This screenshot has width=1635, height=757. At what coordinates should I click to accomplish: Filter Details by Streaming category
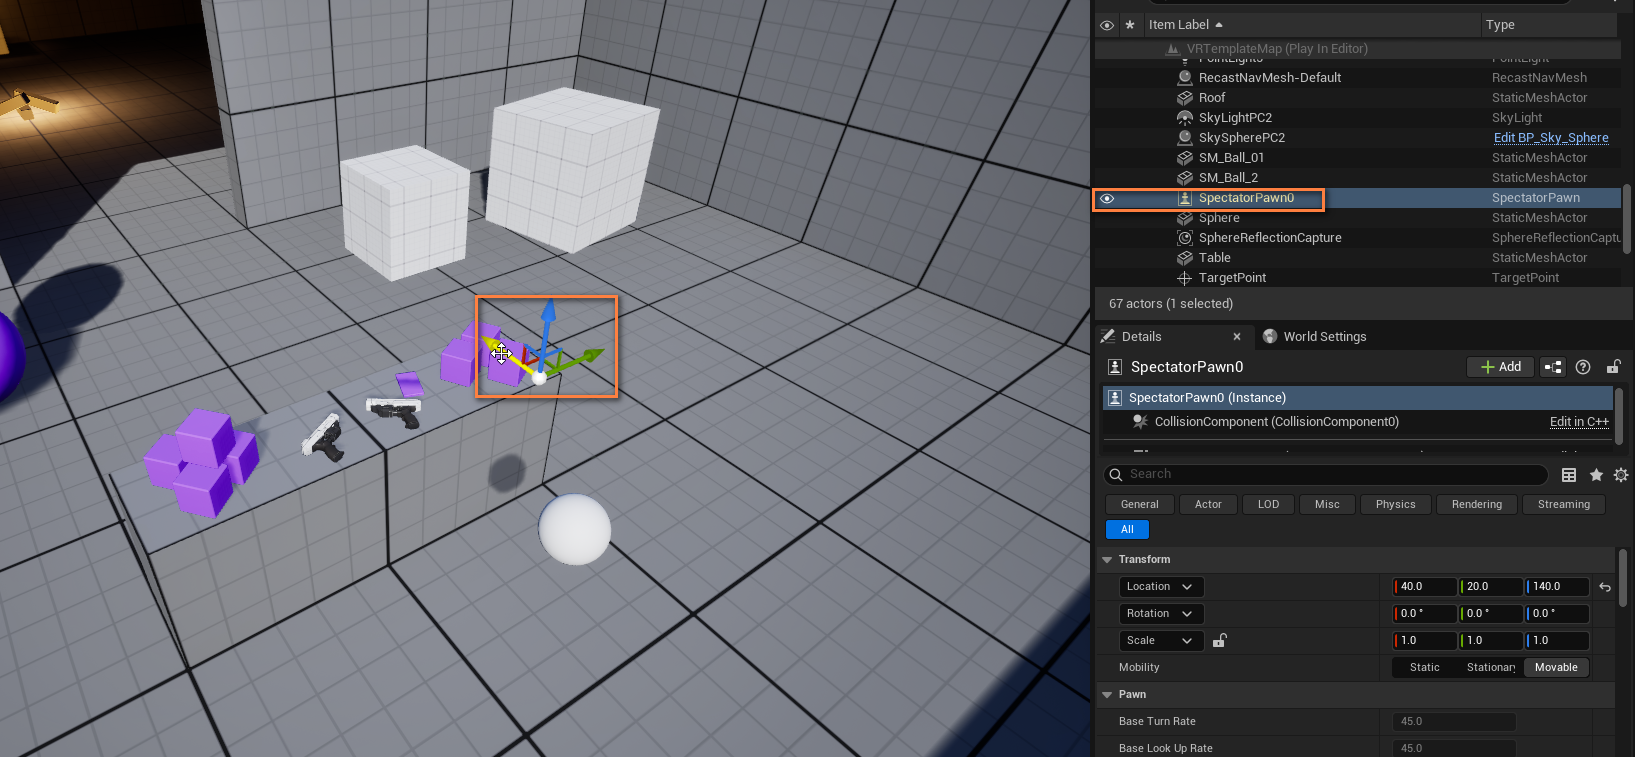[x=1564, y=505]
